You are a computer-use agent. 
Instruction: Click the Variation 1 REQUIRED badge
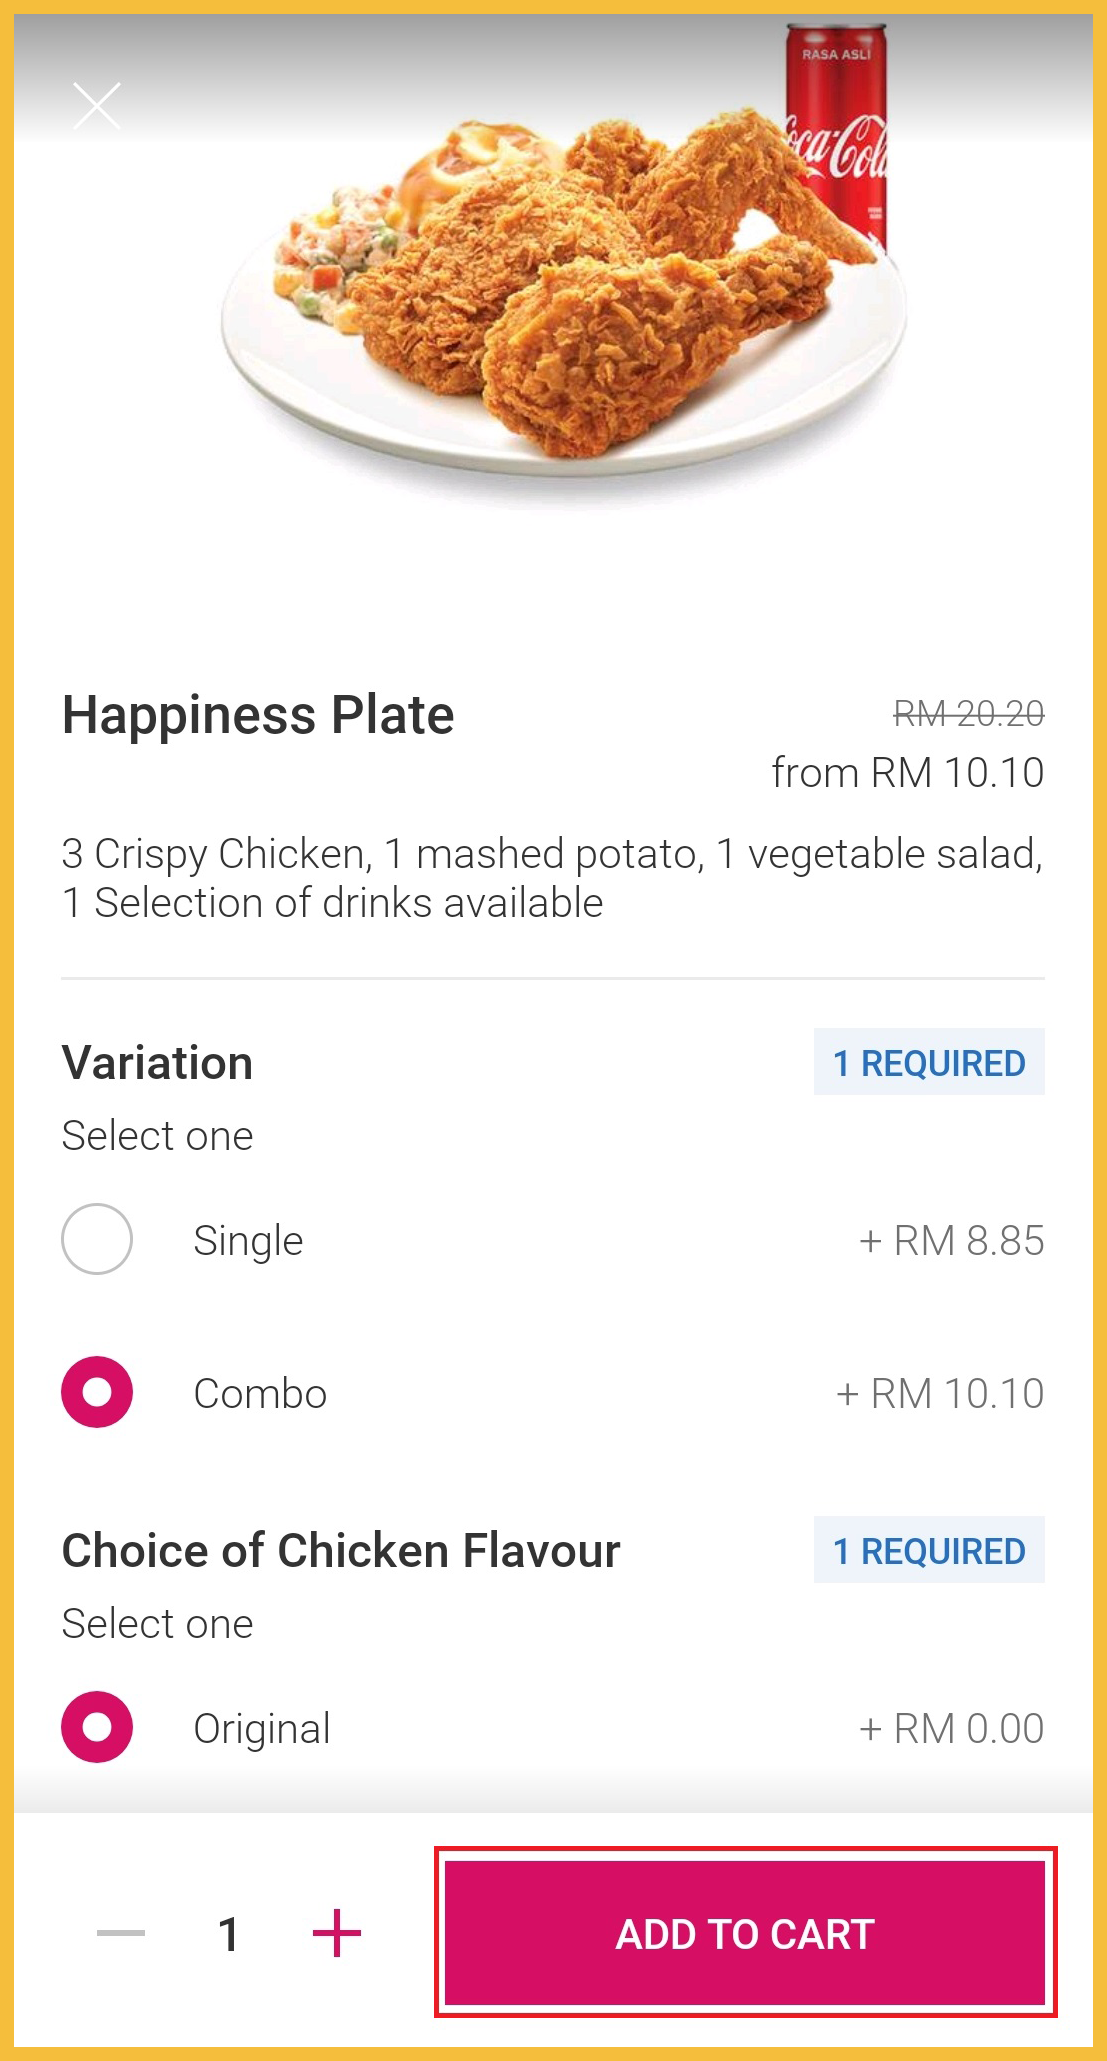(929, 1062)
